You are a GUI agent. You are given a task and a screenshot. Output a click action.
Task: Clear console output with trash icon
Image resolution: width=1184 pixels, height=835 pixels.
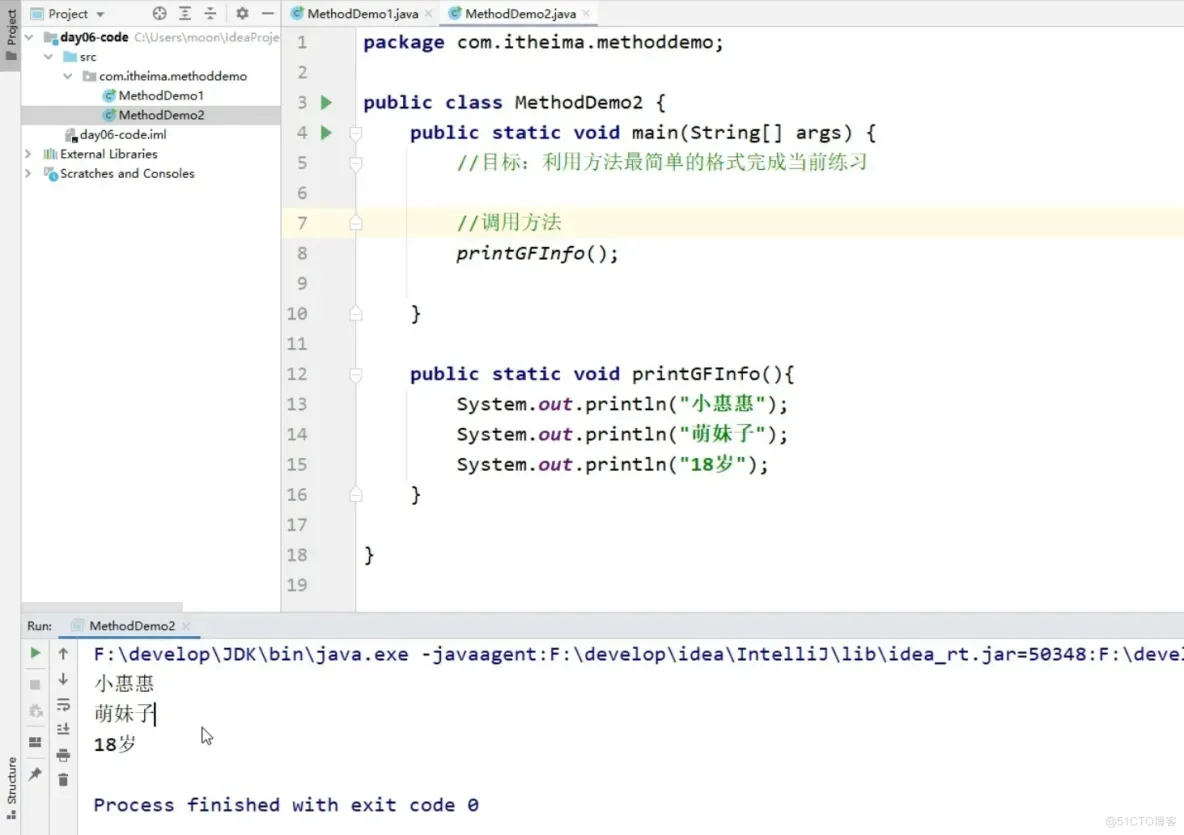(x=63, y=779)
